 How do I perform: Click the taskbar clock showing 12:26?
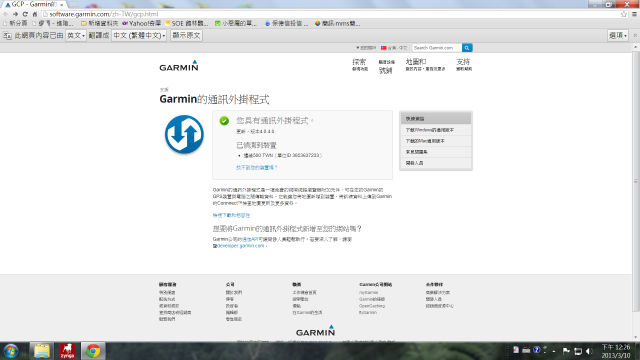[x=616, y=351]
